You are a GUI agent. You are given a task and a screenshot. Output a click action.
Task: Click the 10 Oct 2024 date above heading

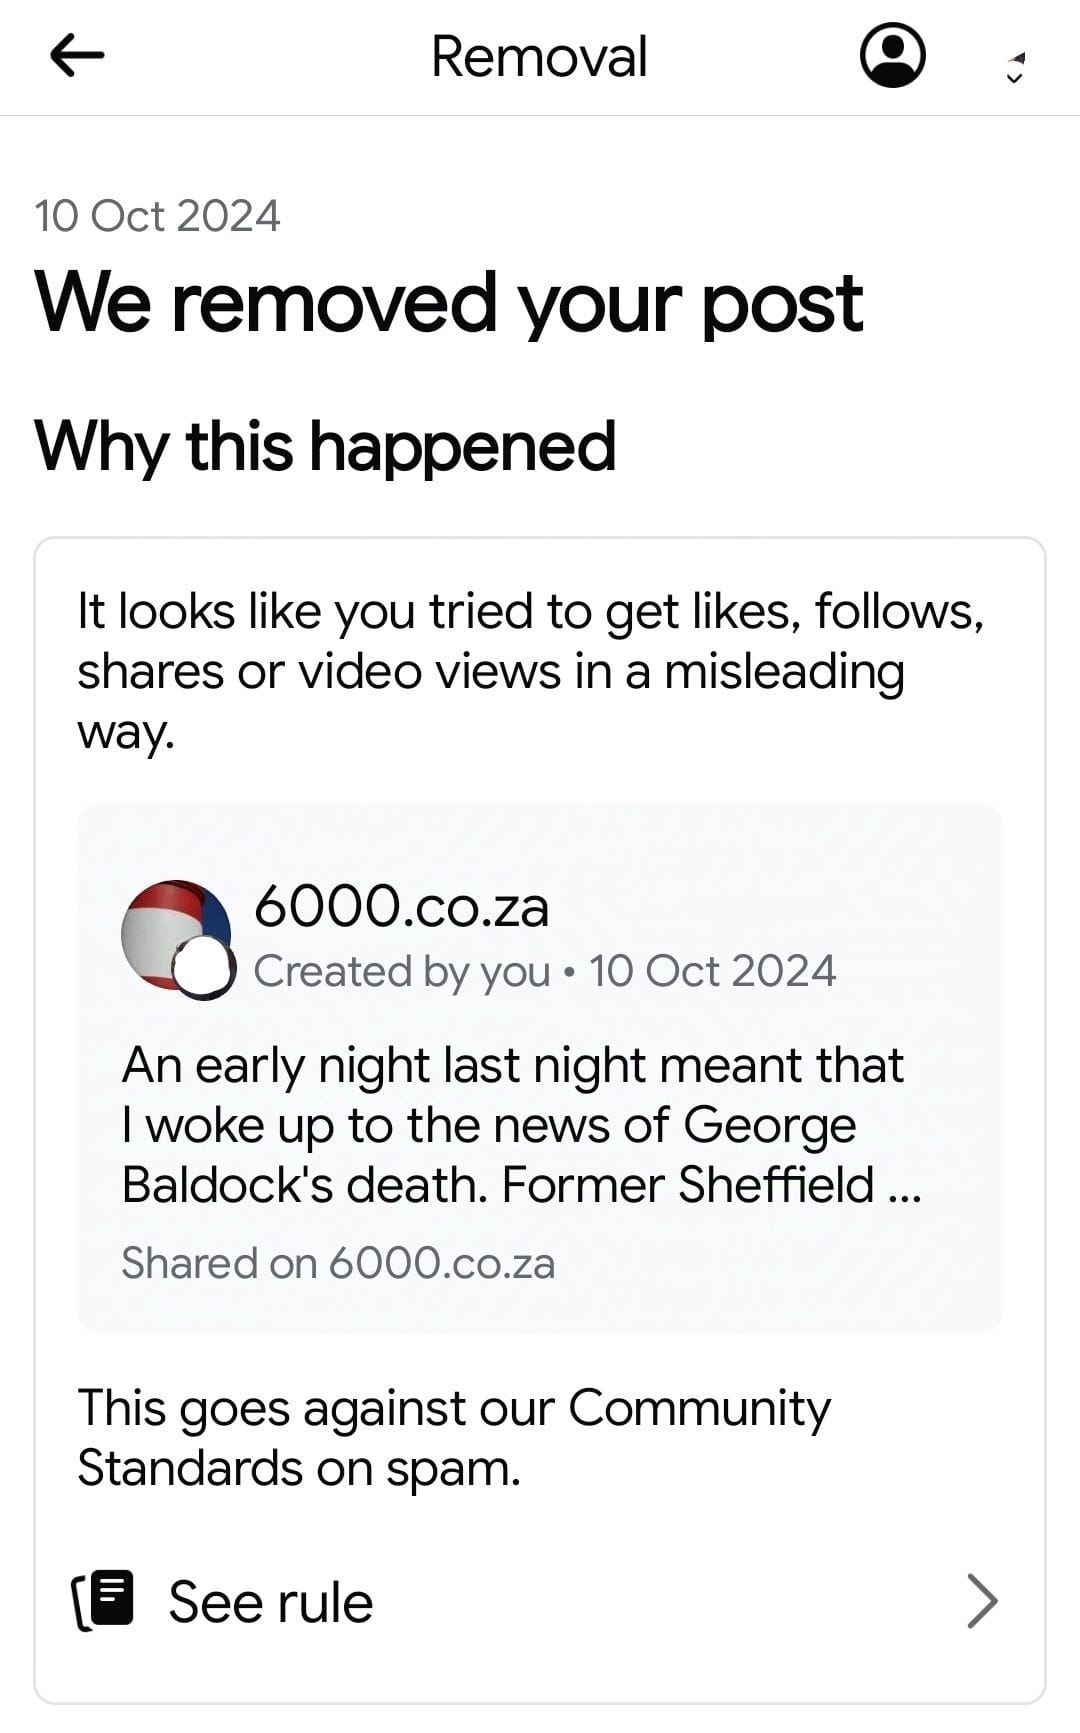[x=157, y=216]
